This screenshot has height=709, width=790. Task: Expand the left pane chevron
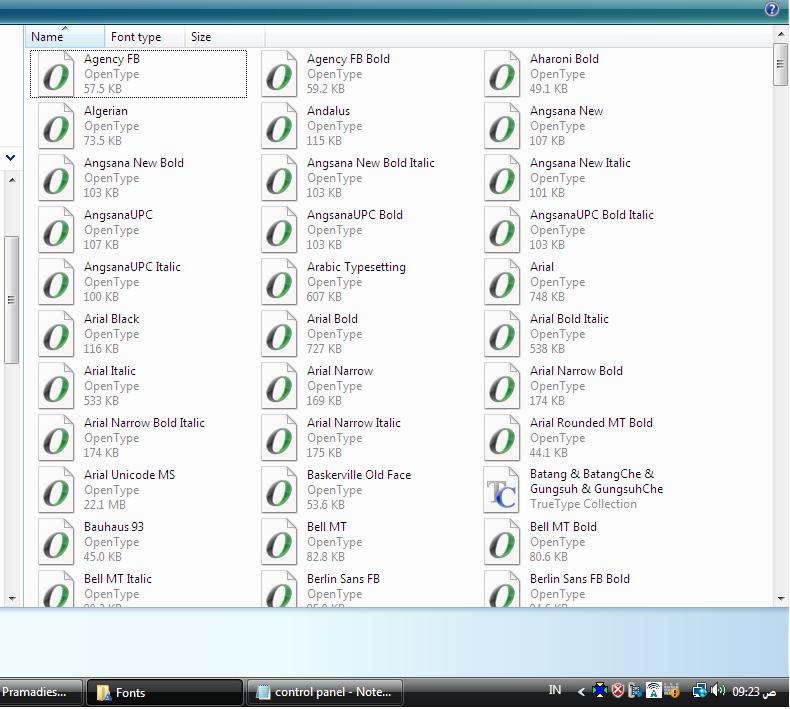pos(11,158)
